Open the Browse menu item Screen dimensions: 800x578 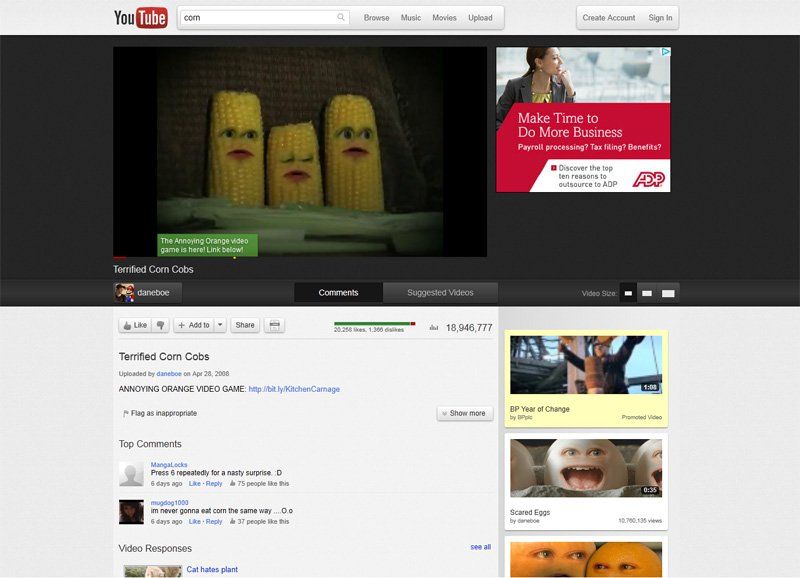coord(377,18)
